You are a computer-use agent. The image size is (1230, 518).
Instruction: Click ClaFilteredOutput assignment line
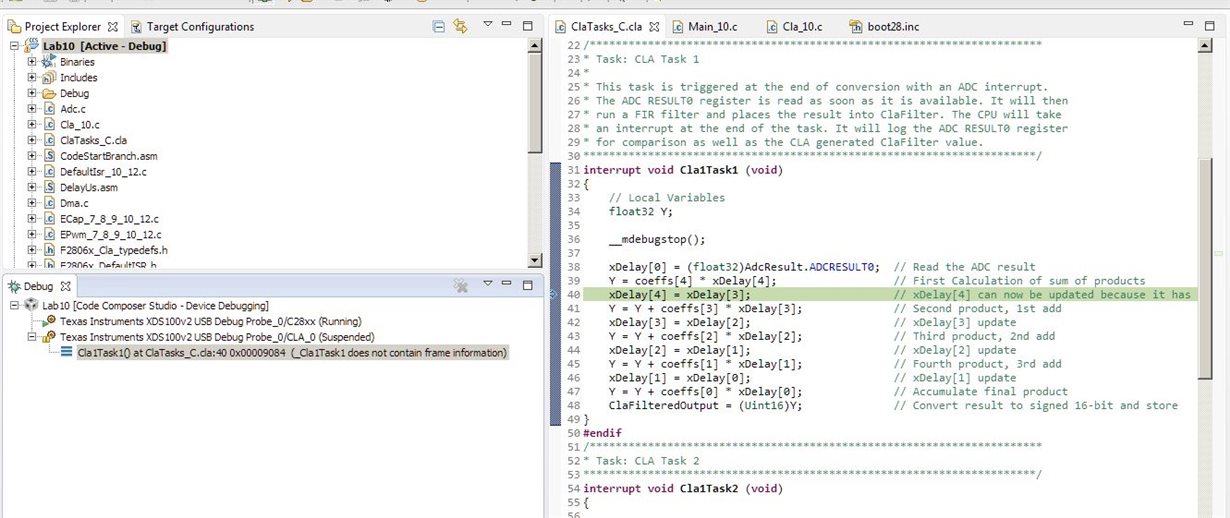(x=708, y=405)
